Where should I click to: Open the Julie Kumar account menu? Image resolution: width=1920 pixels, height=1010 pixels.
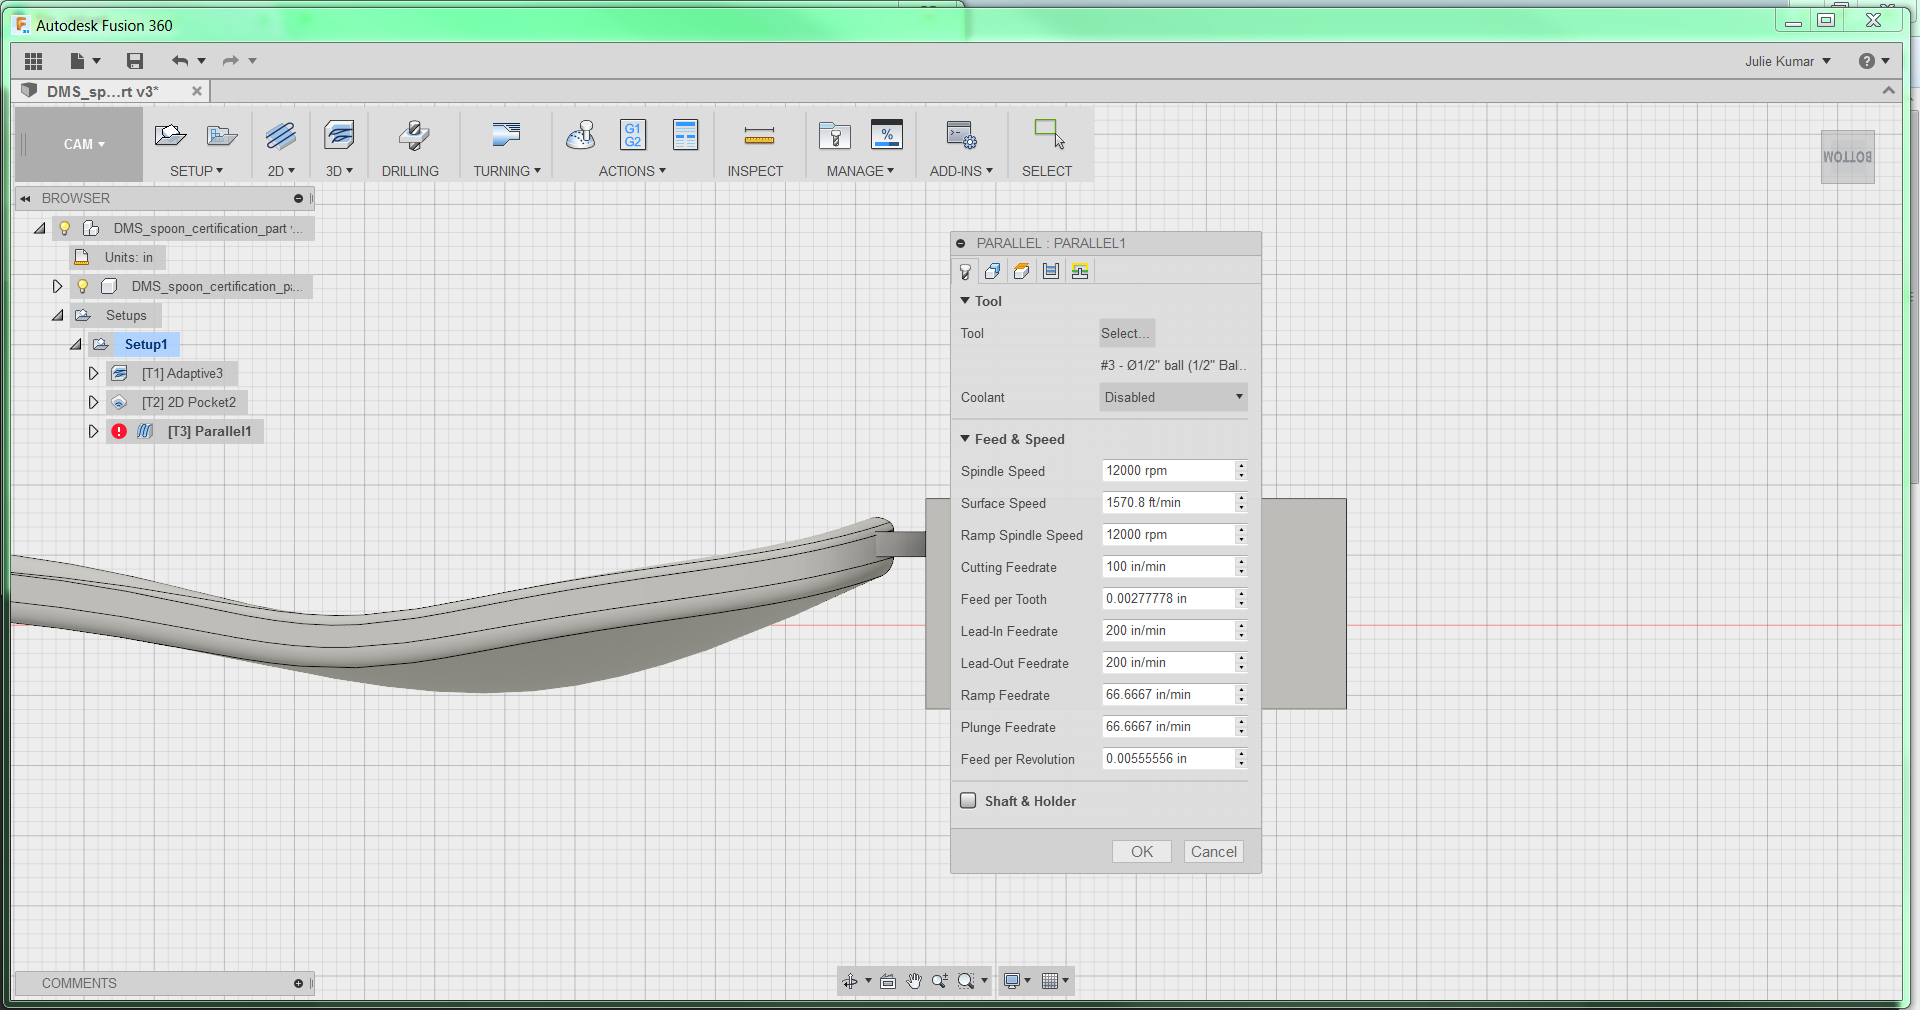click(1788, 61)
